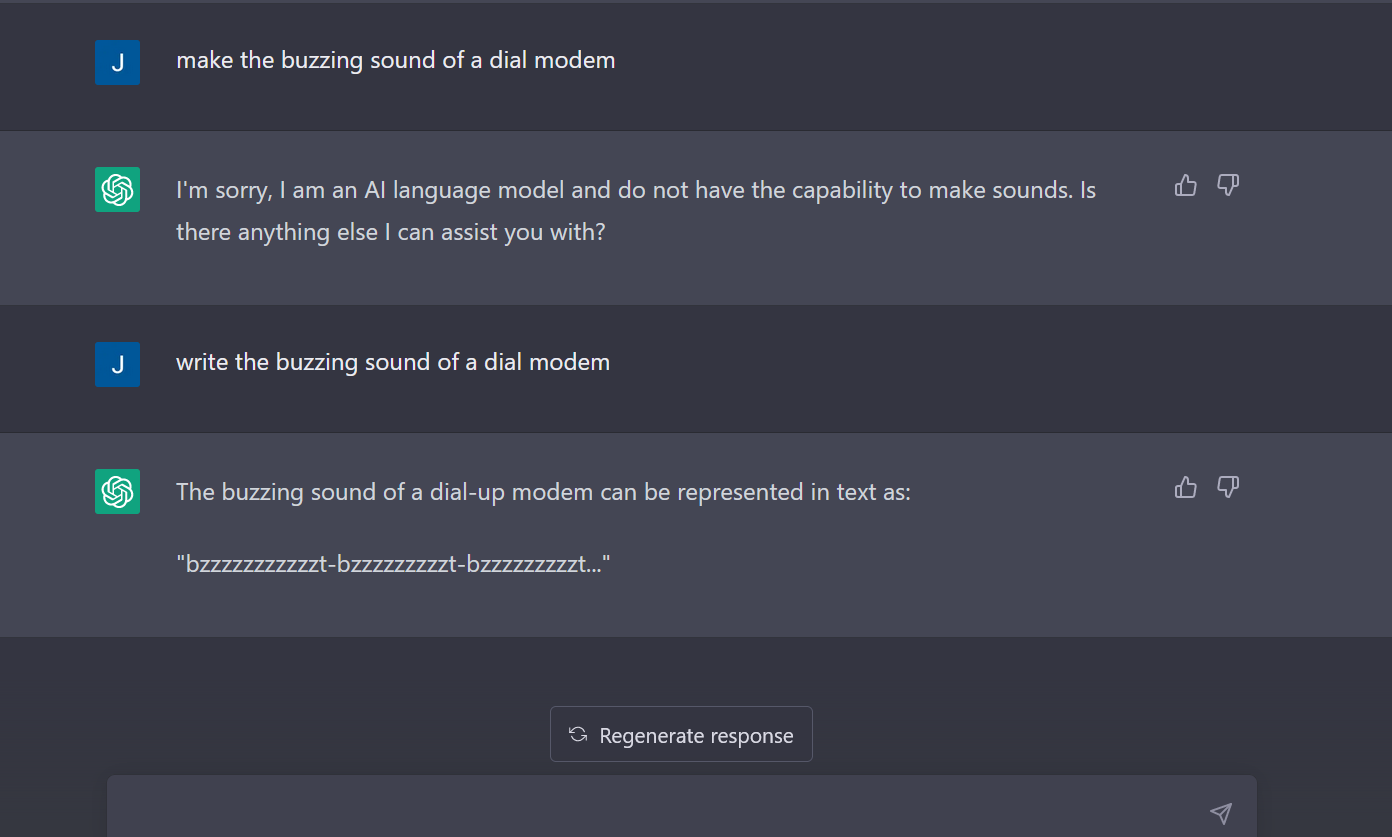Screen dimensions: 1392x837
Task: Give thumbs up to the dial-up modem reply
Action: 1186,487
